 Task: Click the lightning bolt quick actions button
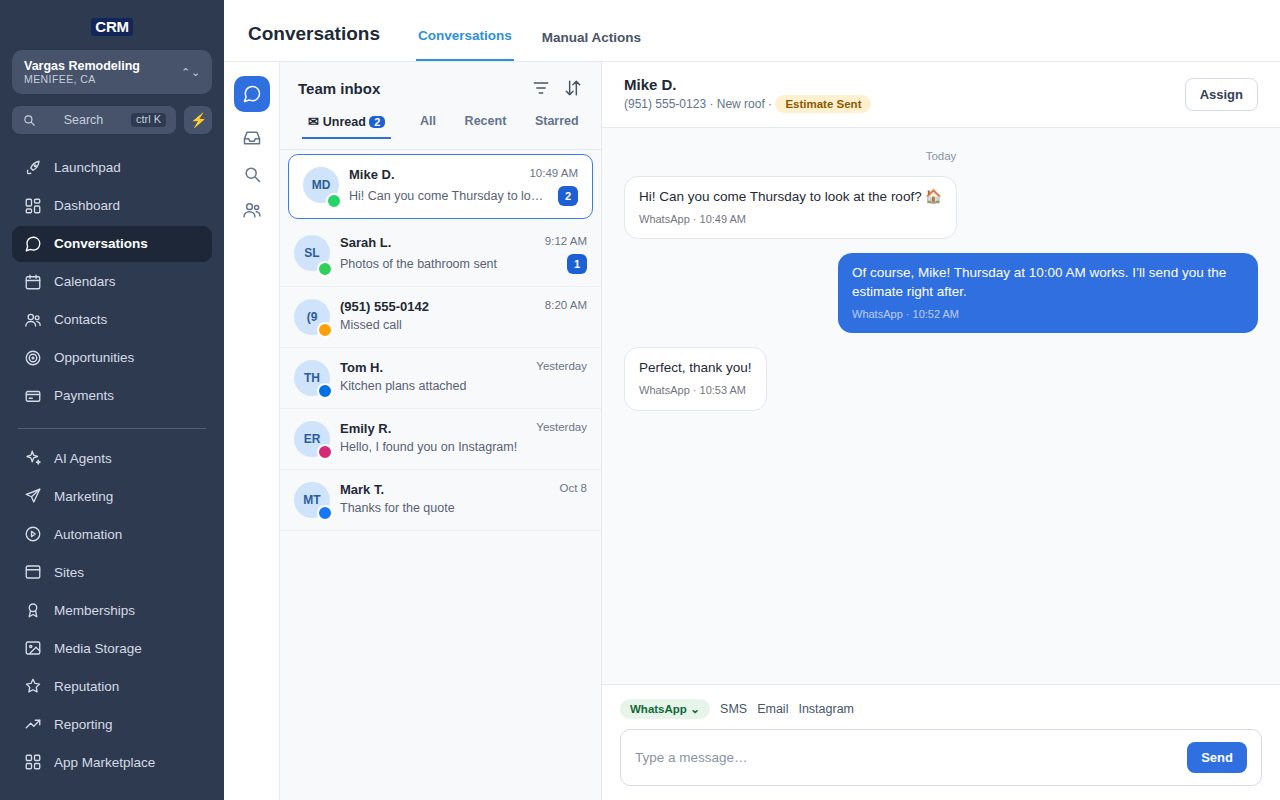198,120
